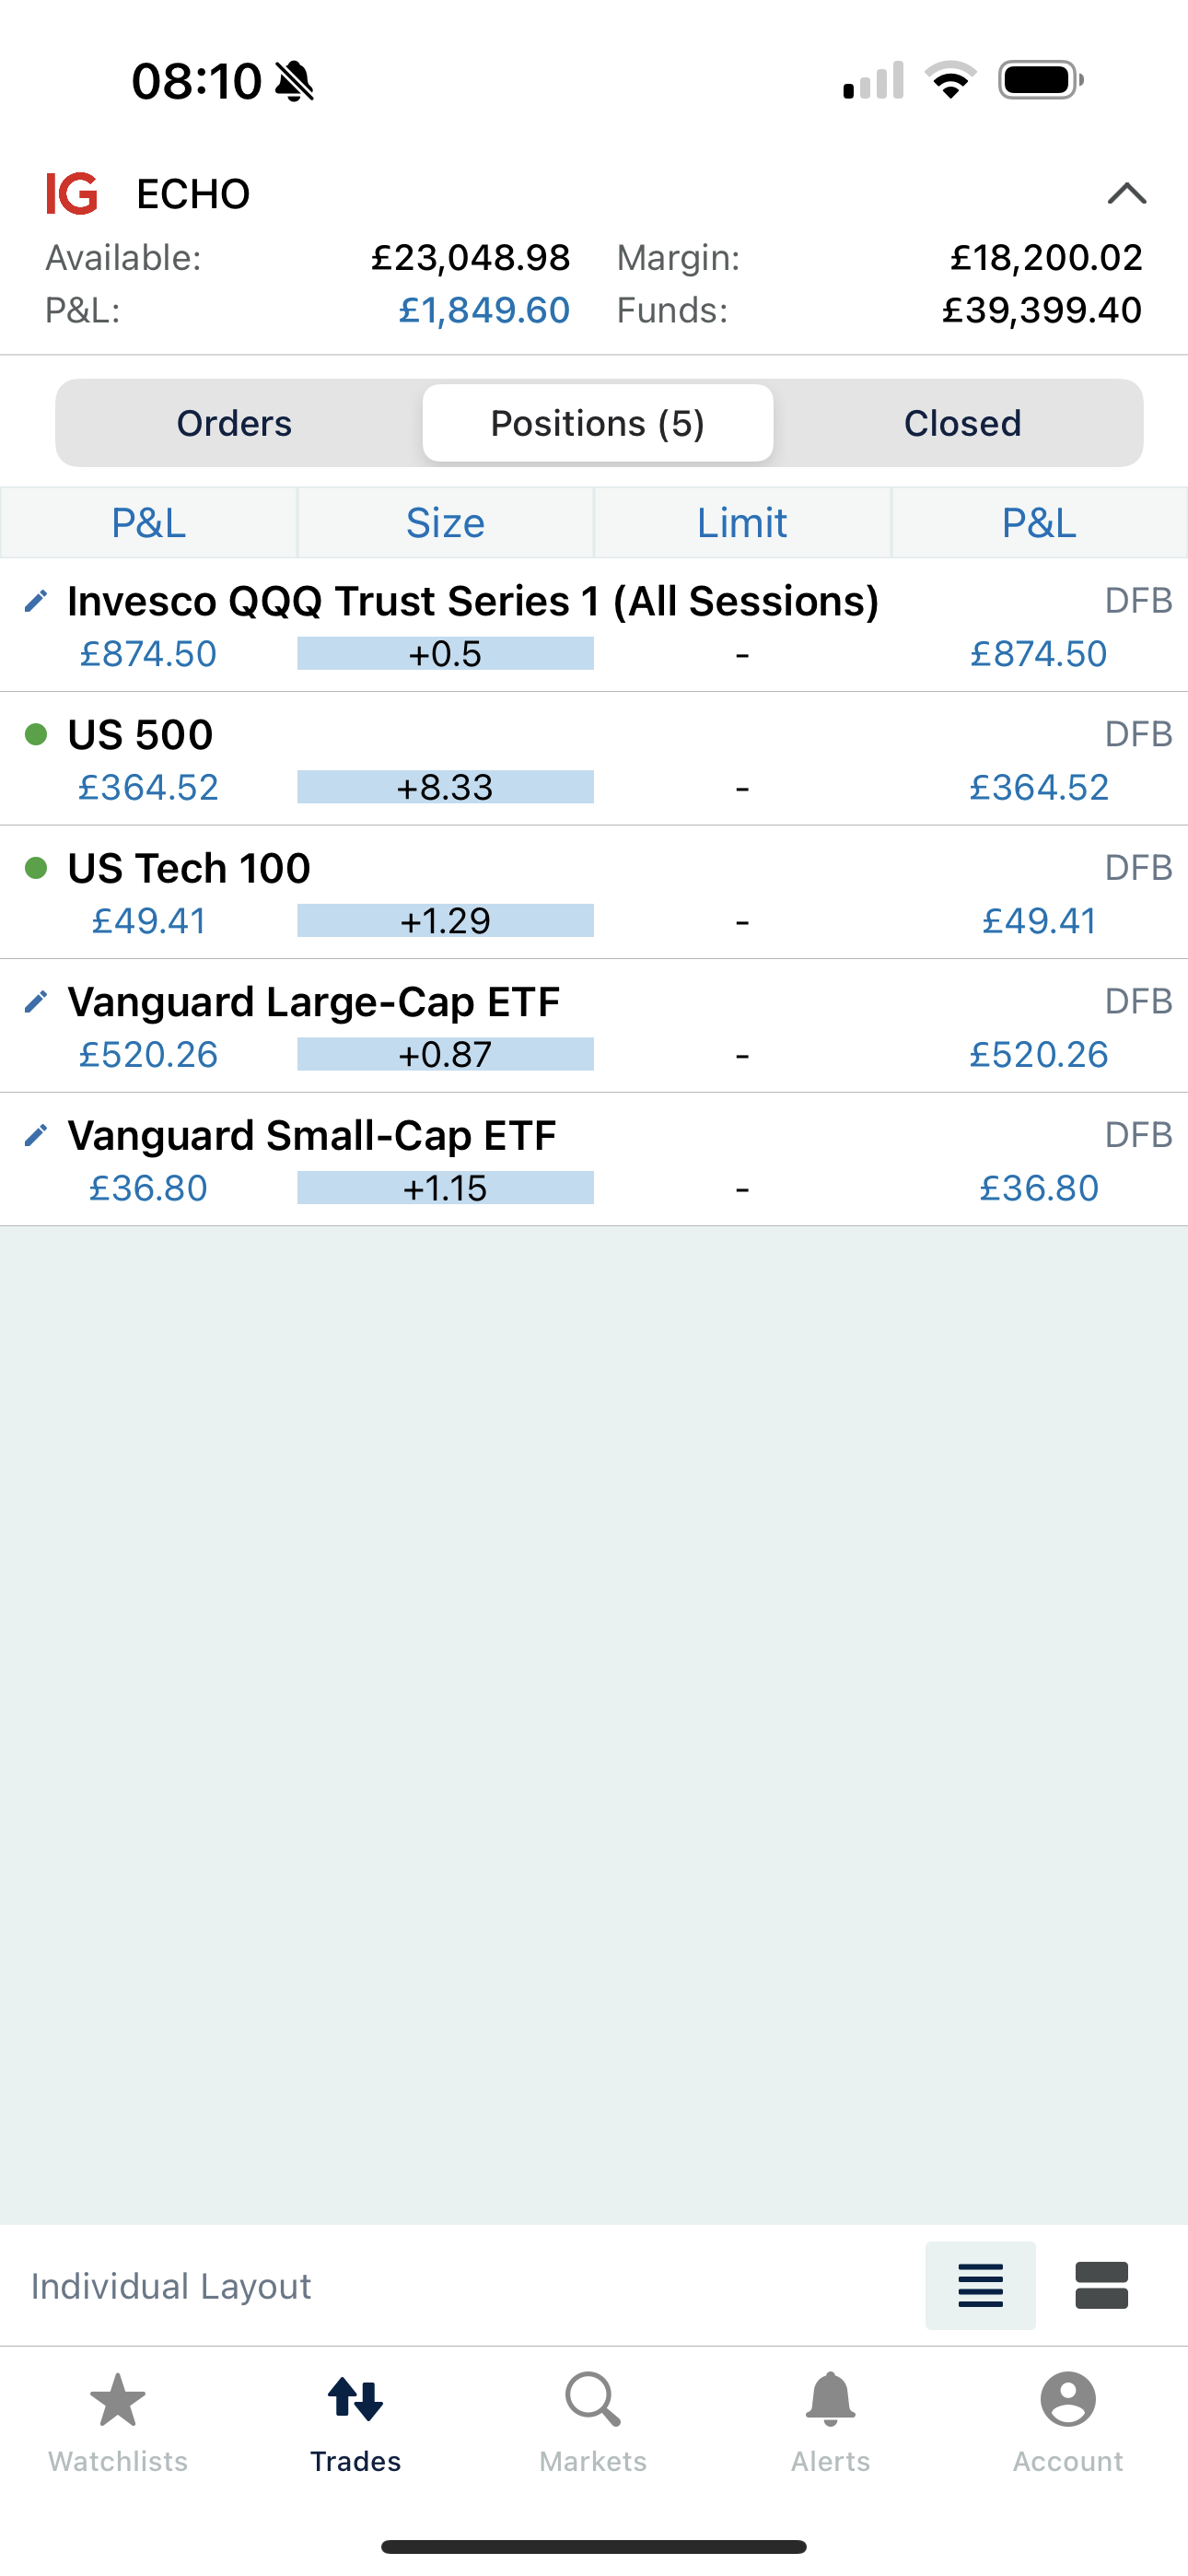The width and height of the screenshot is (1188, 2576).
Task: Open the US 500 position
Action: 594,759
